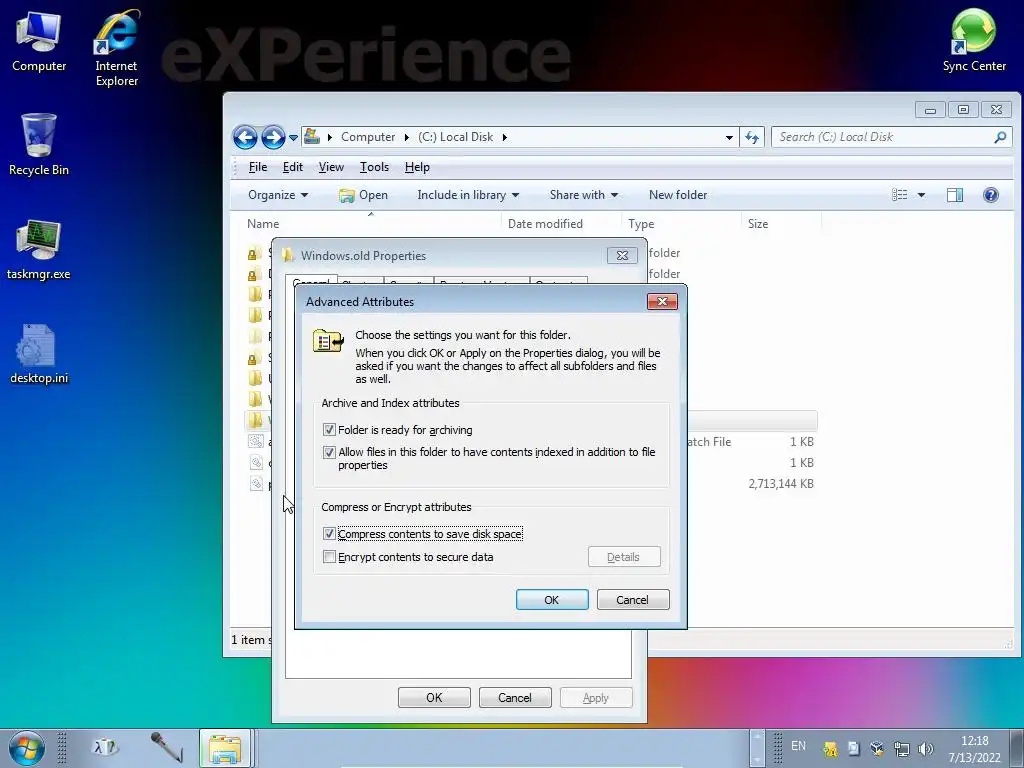The image size is (1024, 768).
Task: Click the Windows Start orb
Action: click(x=27, y=748)
